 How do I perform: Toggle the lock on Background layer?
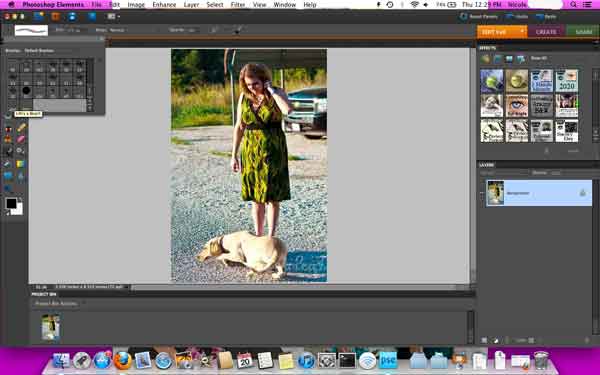[x=582, y=193]
